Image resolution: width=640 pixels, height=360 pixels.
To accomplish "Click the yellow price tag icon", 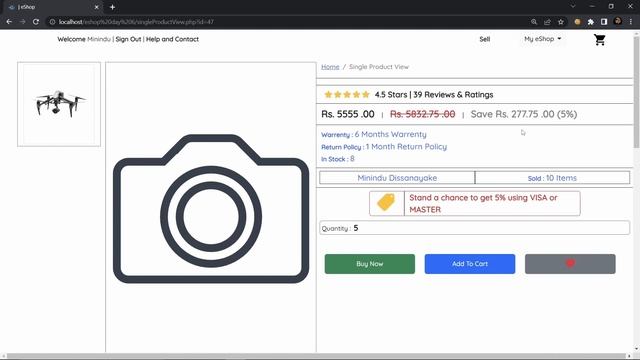I will [386, 202].
